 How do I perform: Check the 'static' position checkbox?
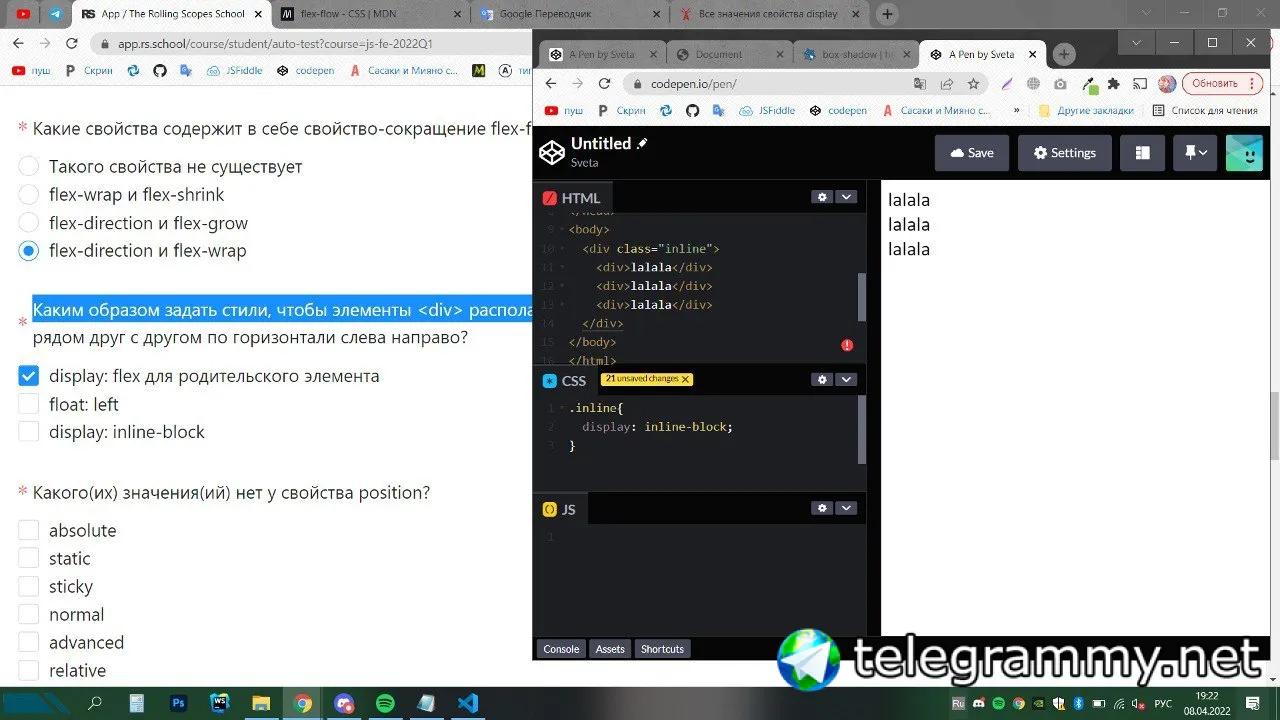click(x=29, y=558)
